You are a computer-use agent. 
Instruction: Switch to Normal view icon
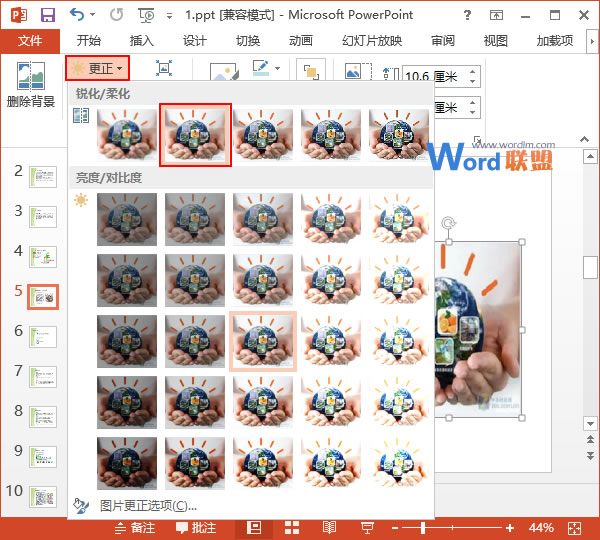click(254, 528)
